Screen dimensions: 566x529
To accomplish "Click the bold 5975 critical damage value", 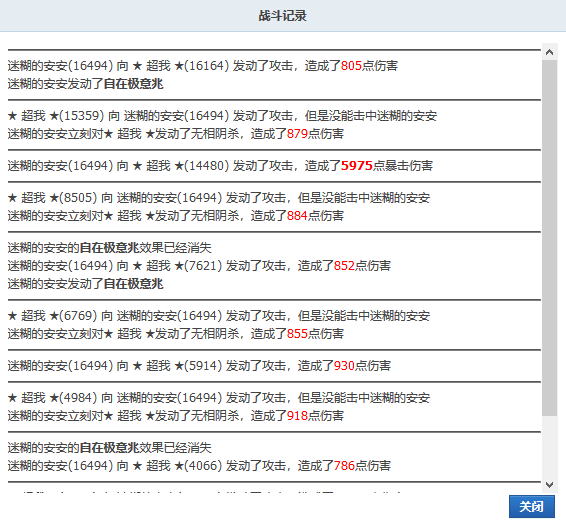I will coord(356,166).
